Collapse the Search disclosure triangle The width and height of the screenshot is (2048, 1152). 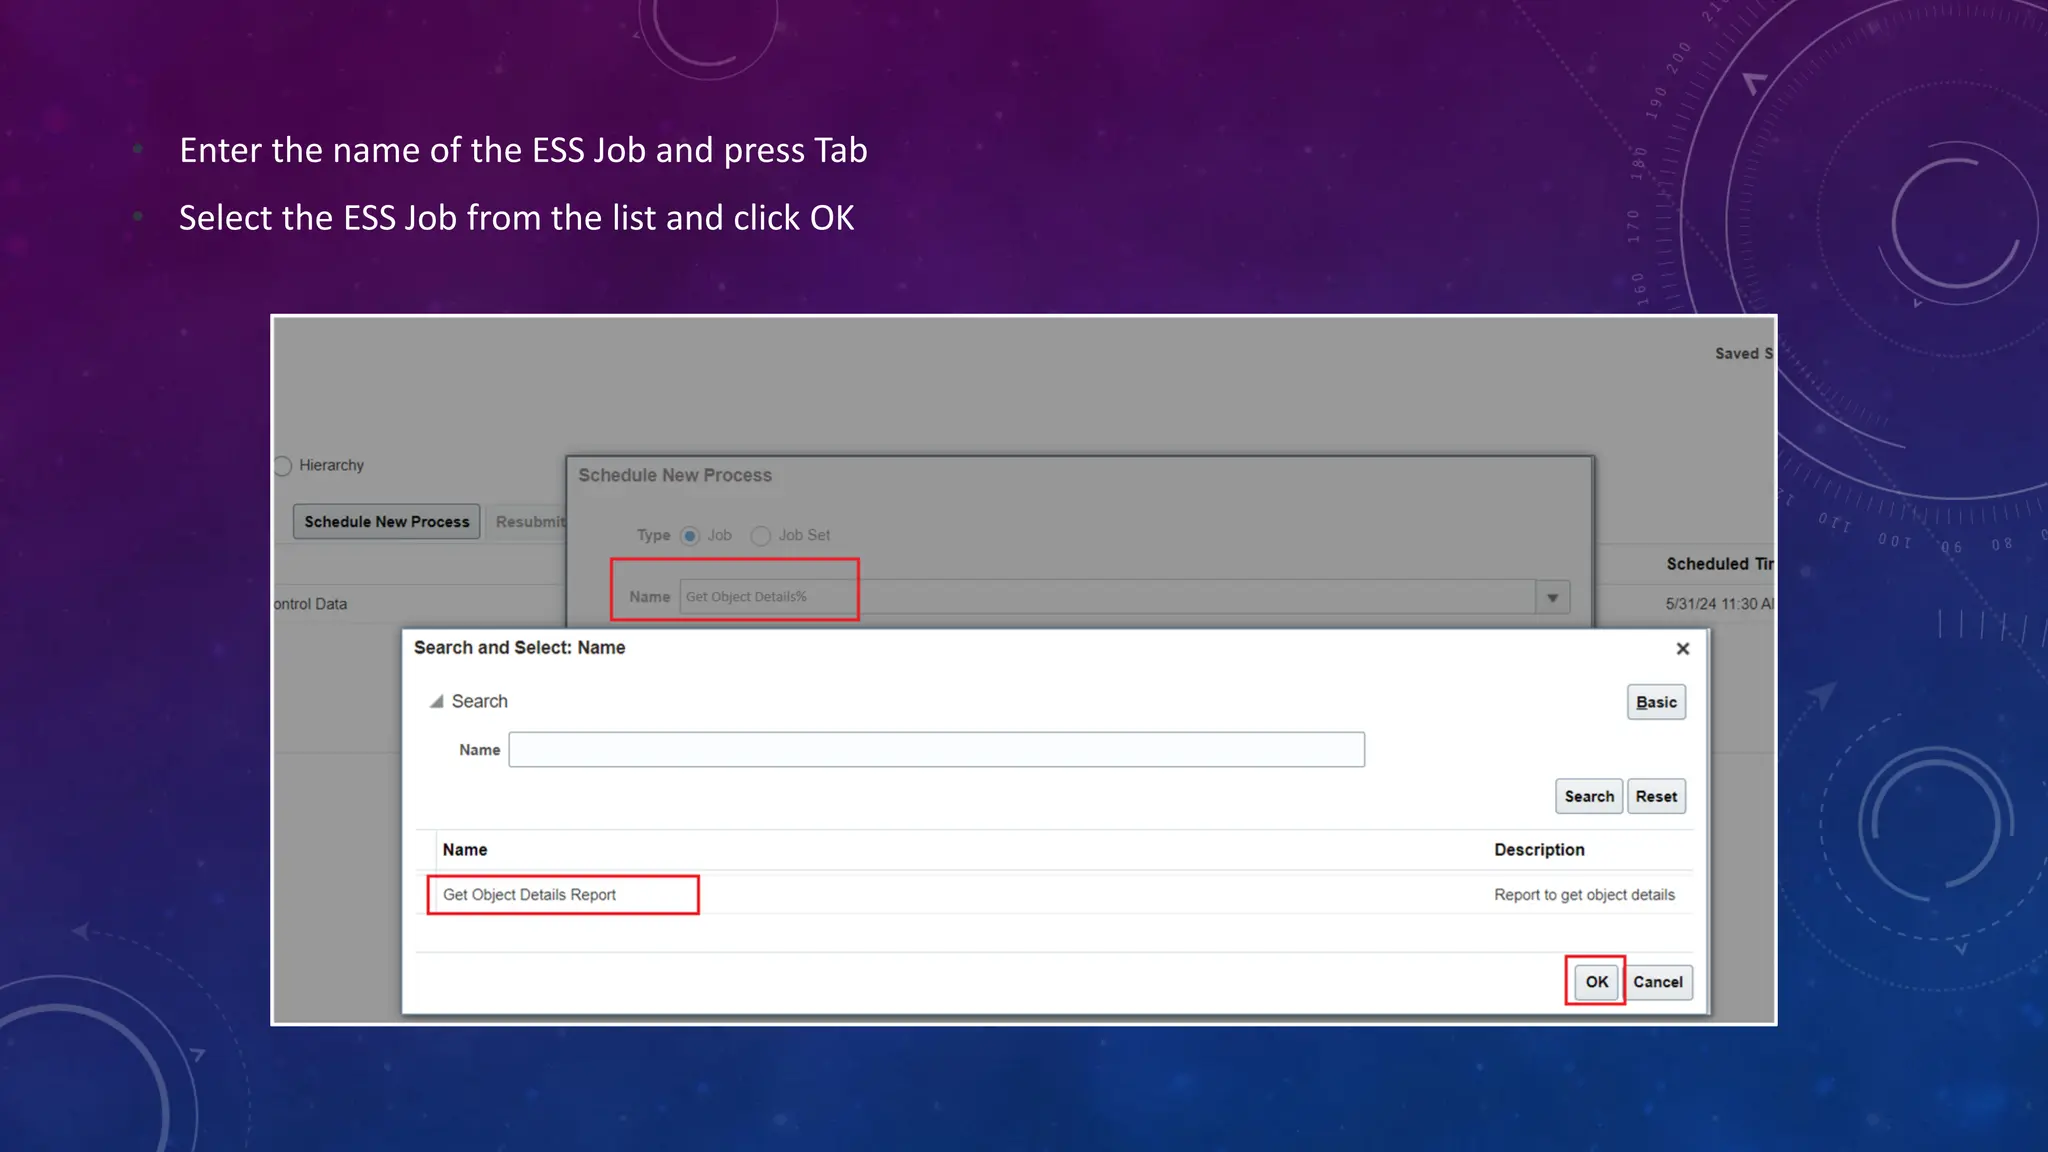[437, 702]
